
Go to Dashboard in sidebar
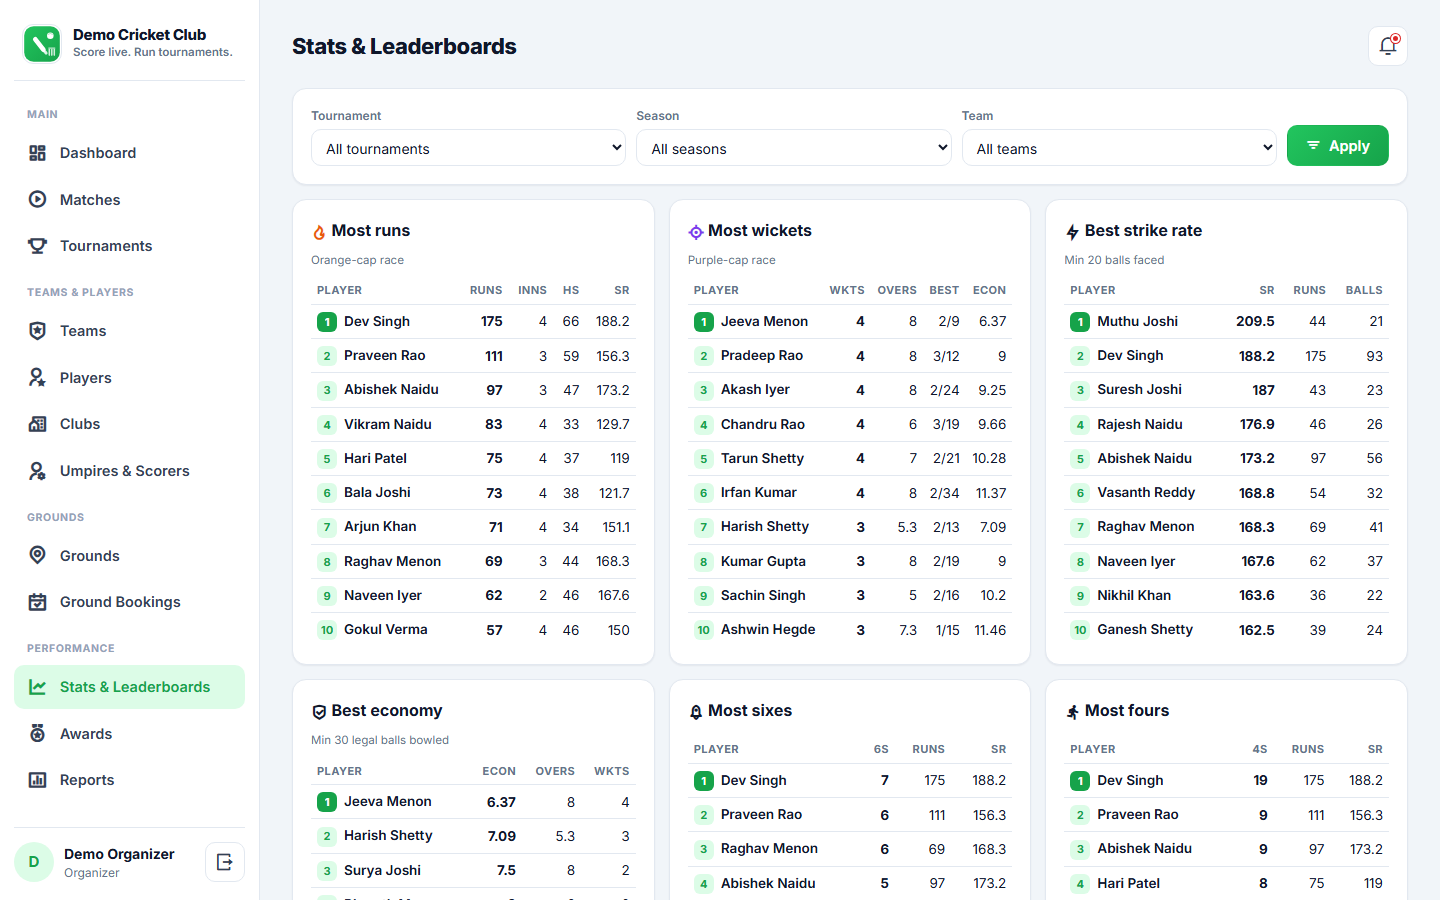pos(130,153)
